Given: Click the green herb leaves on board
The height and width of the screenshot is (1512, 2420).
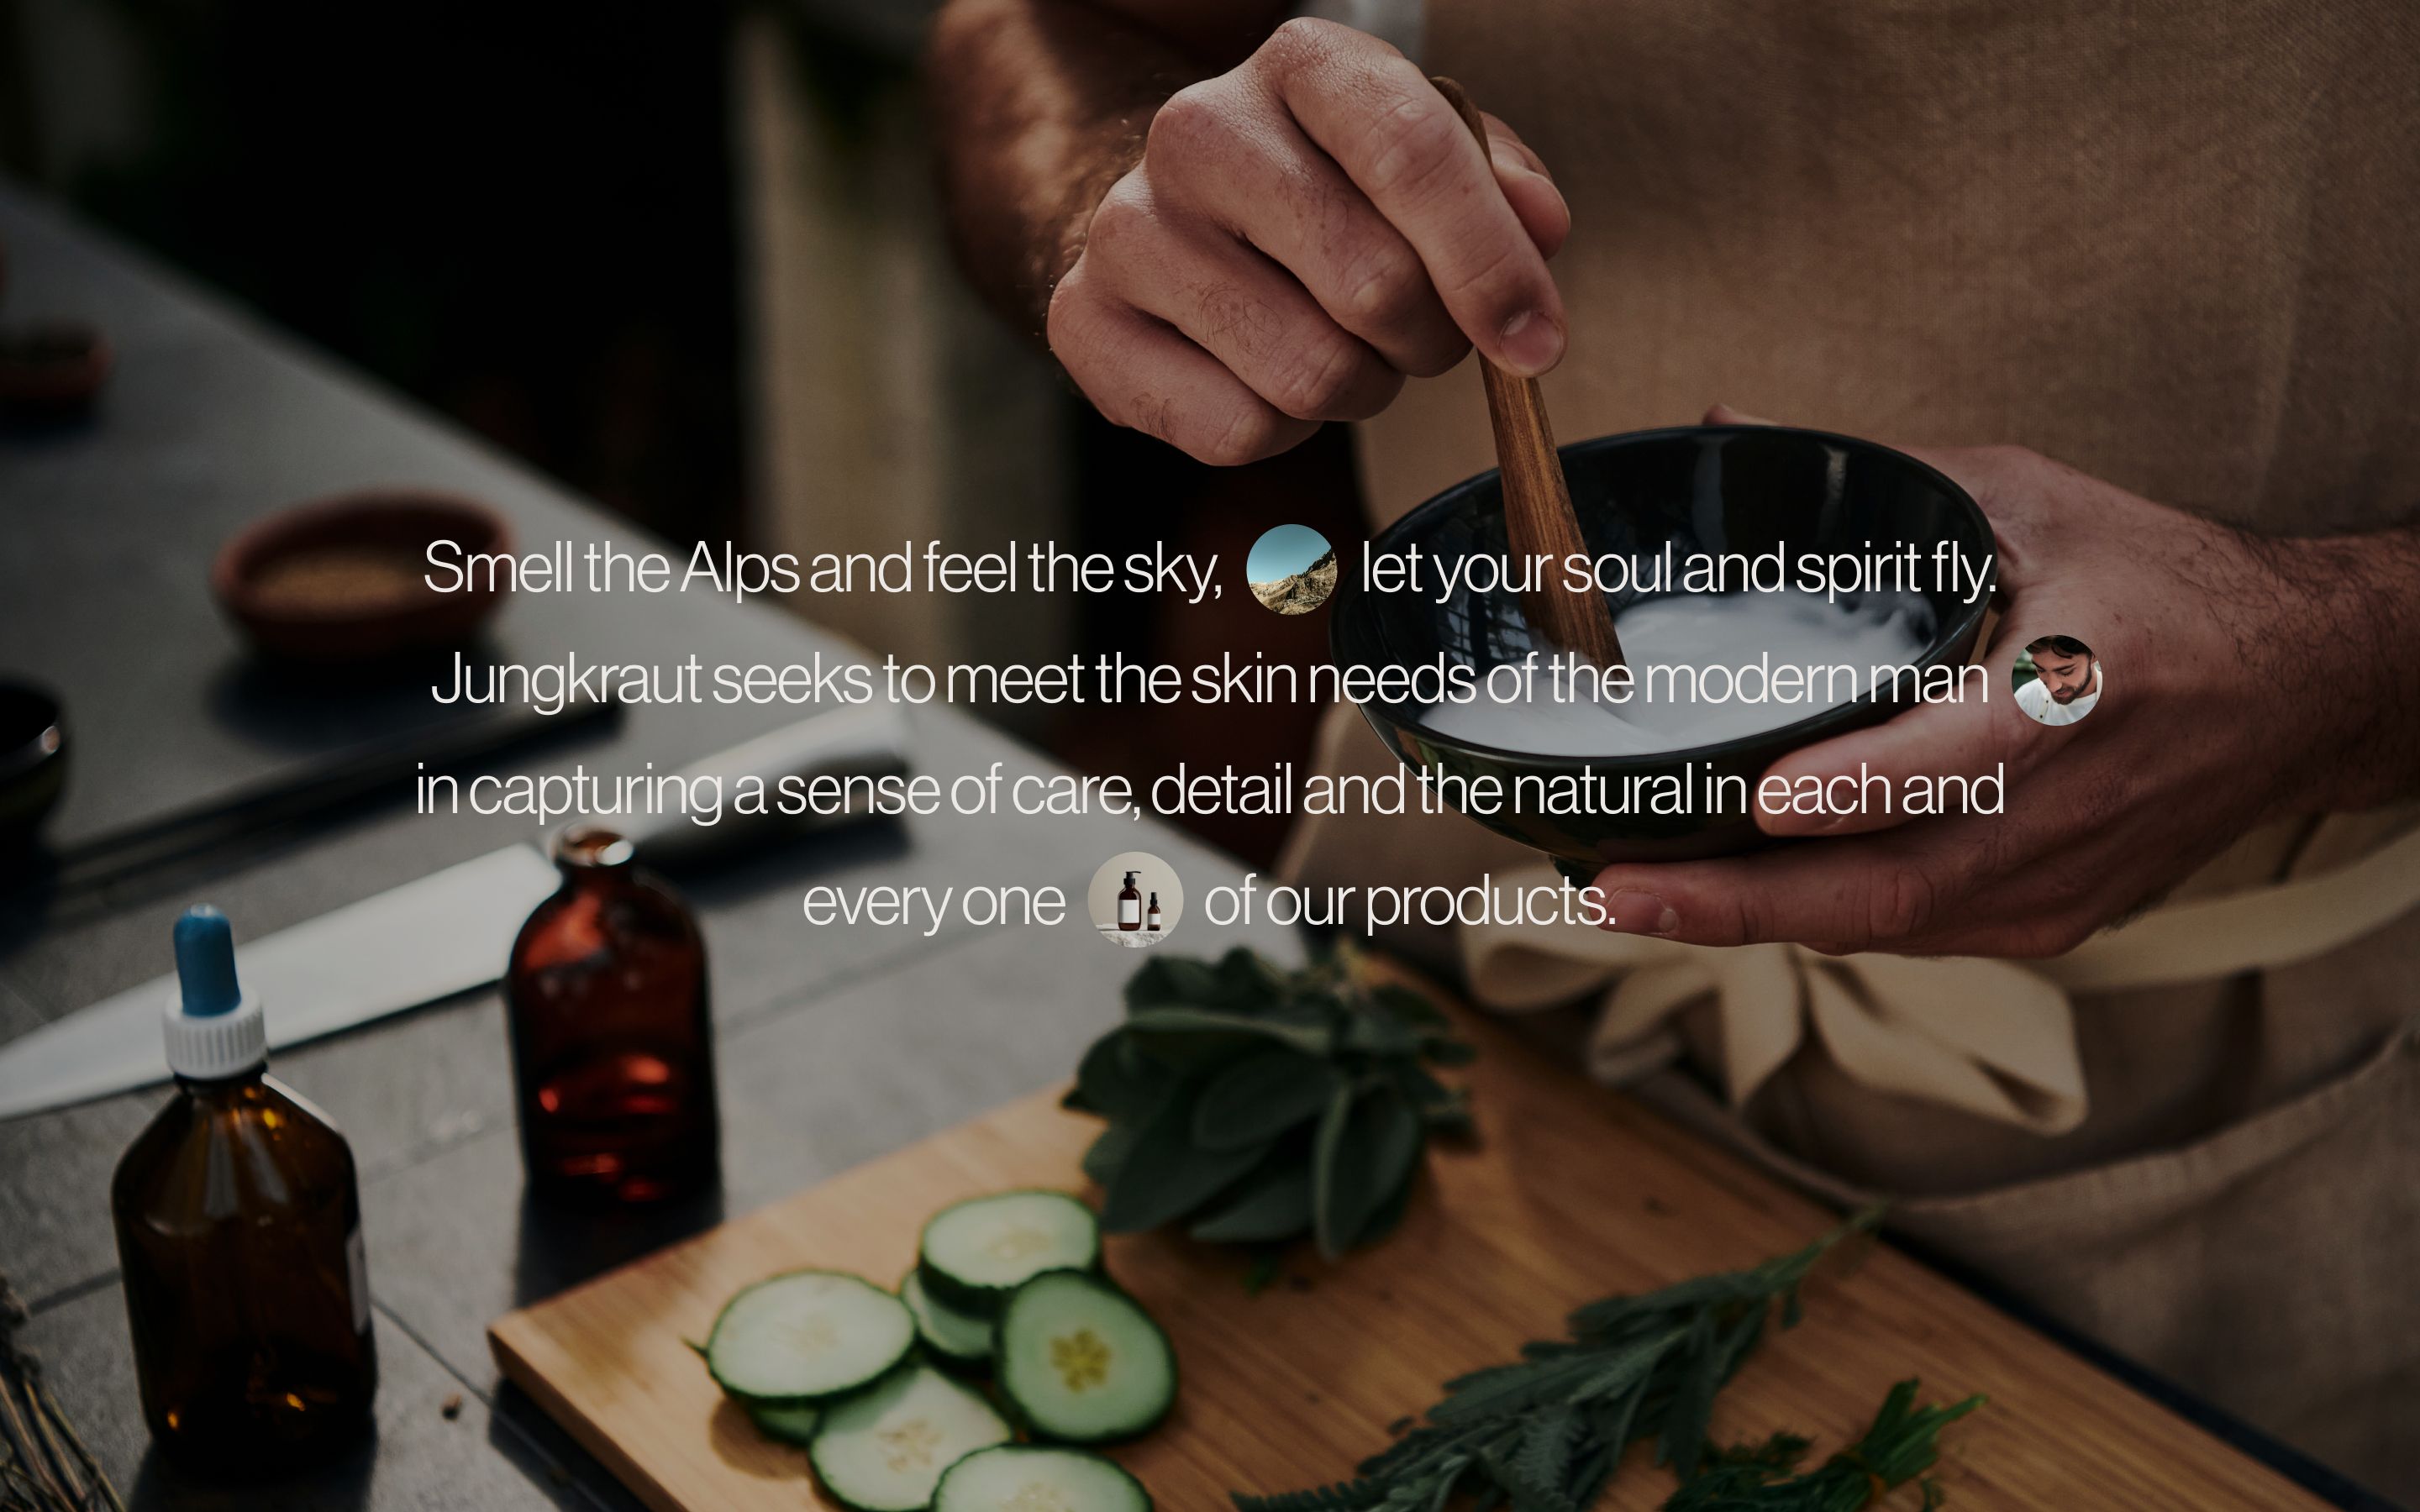Looking at the screenshot, I should (x=1270, y=1100).
